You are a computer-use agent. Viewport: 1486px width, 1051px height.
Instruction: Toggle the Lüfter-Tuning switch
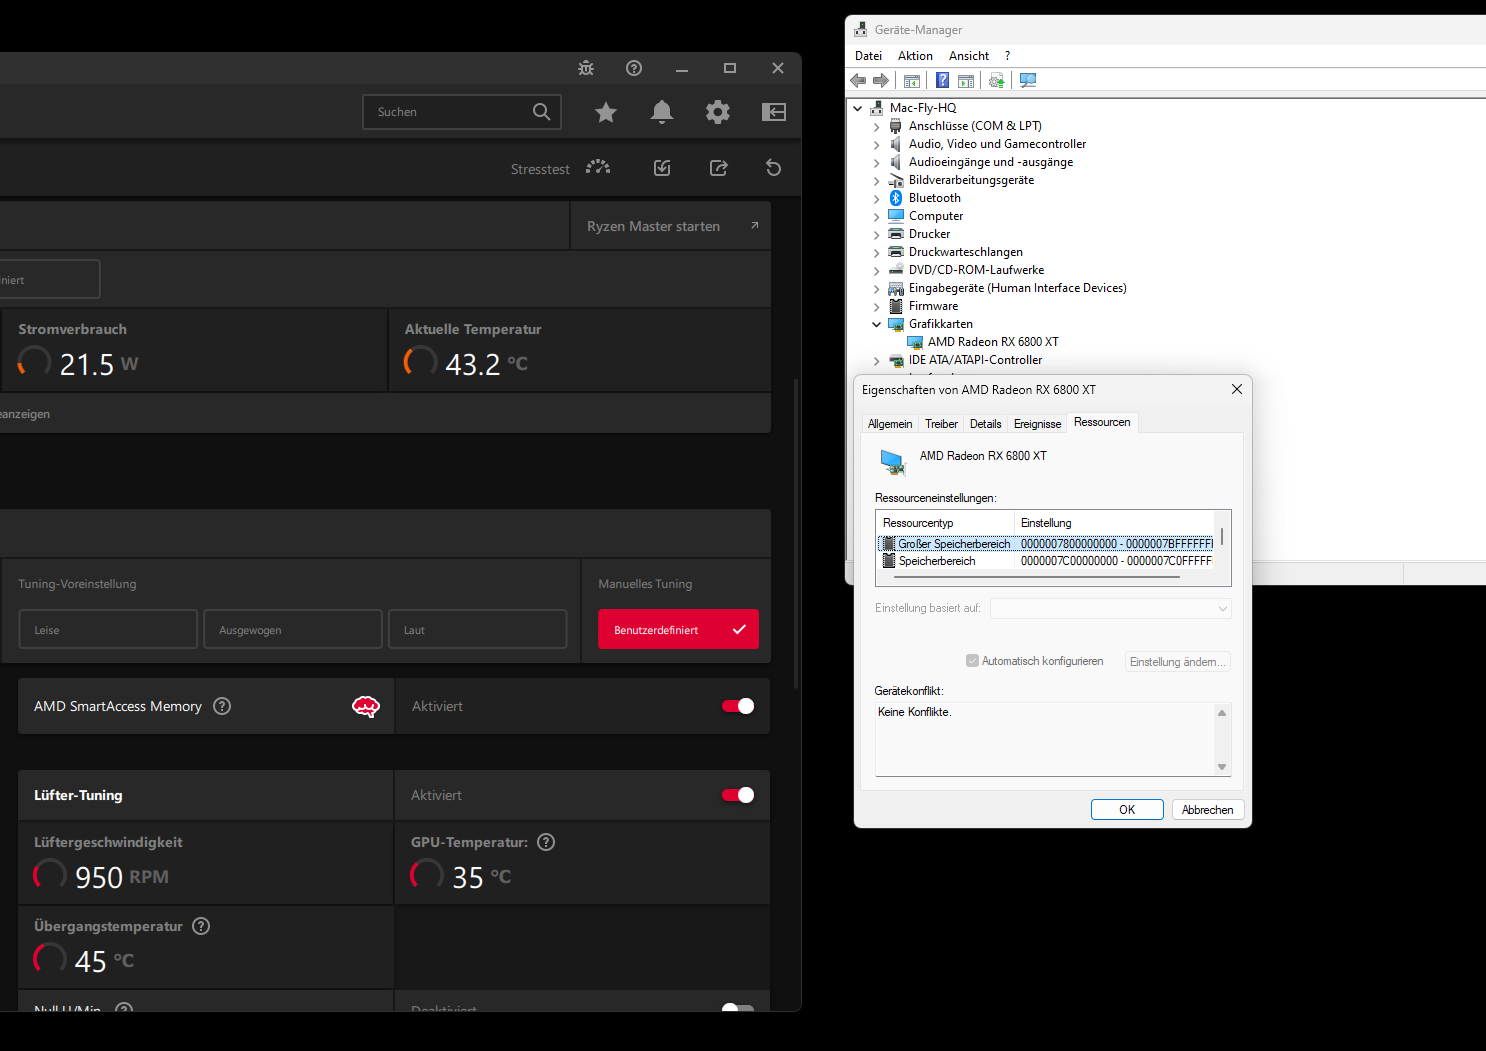(738, 795)
